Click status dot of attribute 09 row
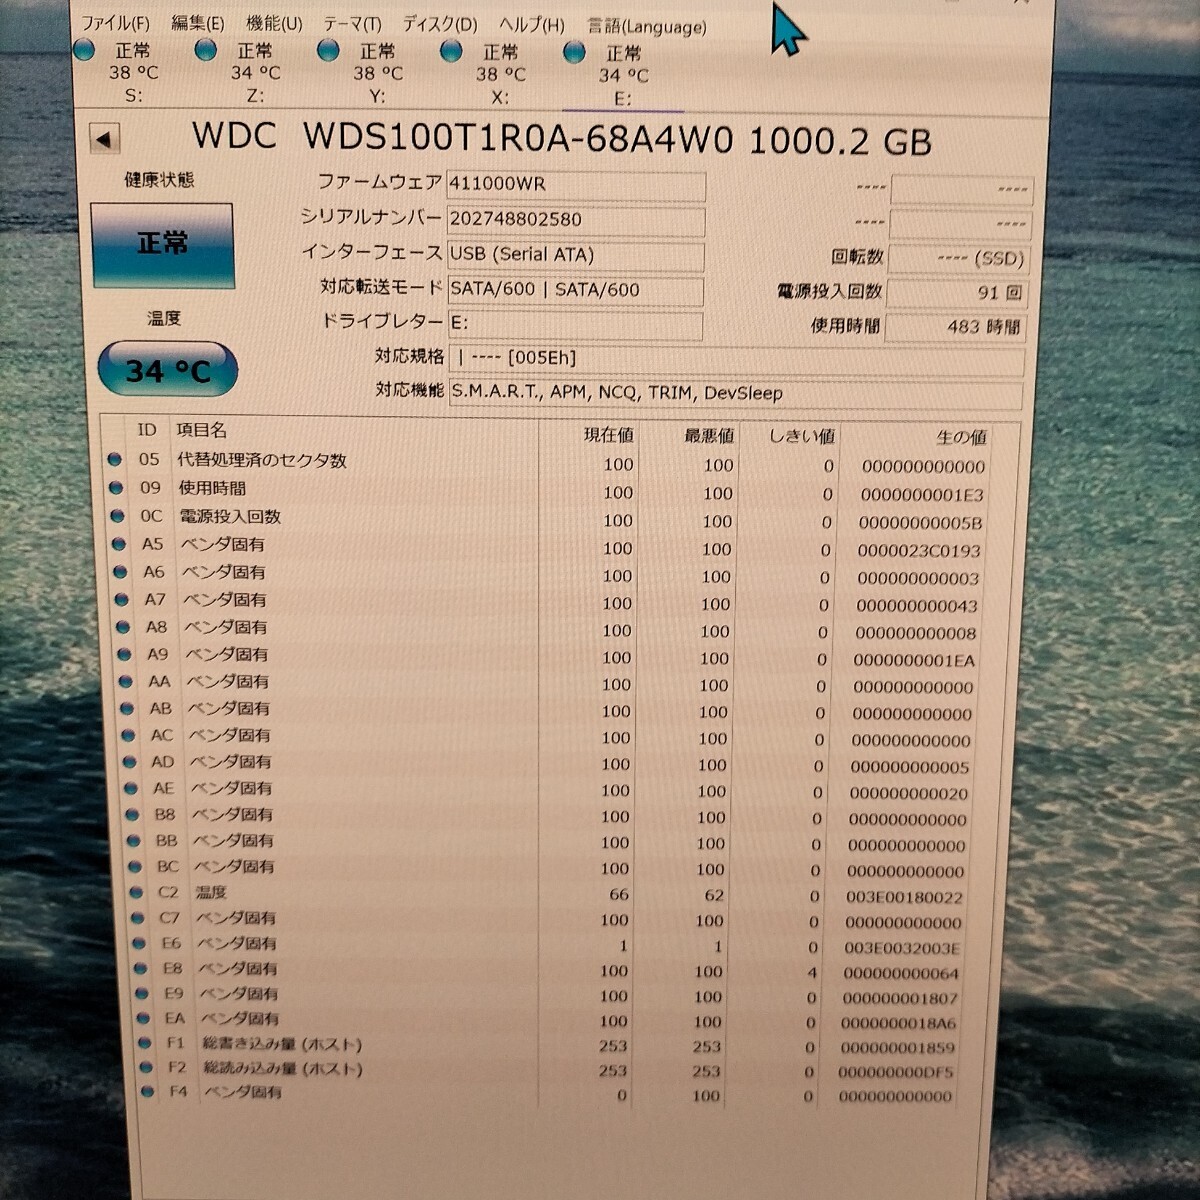The height and width of the screenshot is (1200, 1200). click(x=116, y=488)
